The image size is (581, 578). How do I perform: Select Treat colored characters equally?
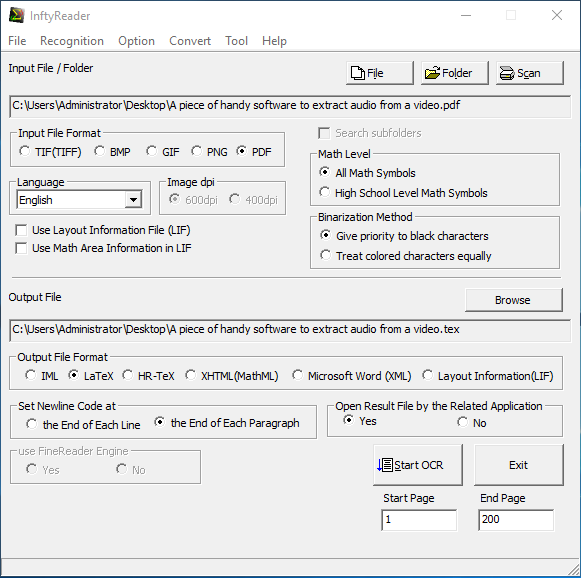point(325,255)
